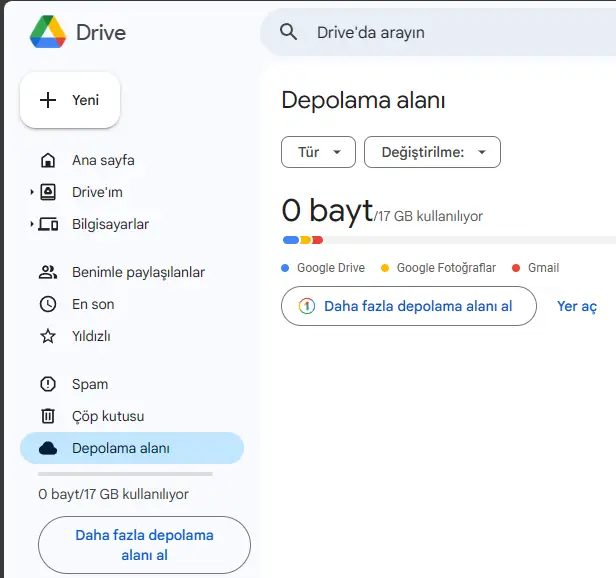Click the star icon beside Yıldızlı
This screenshot has height=578, width=616.
[48, 336]
